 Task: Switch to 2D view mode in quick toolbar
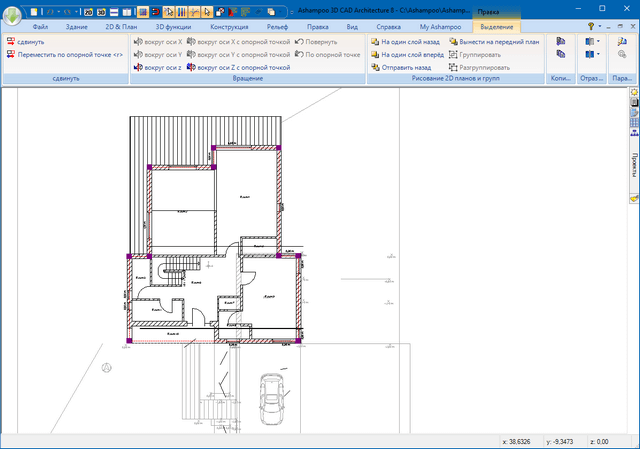(x=89, y=10)
